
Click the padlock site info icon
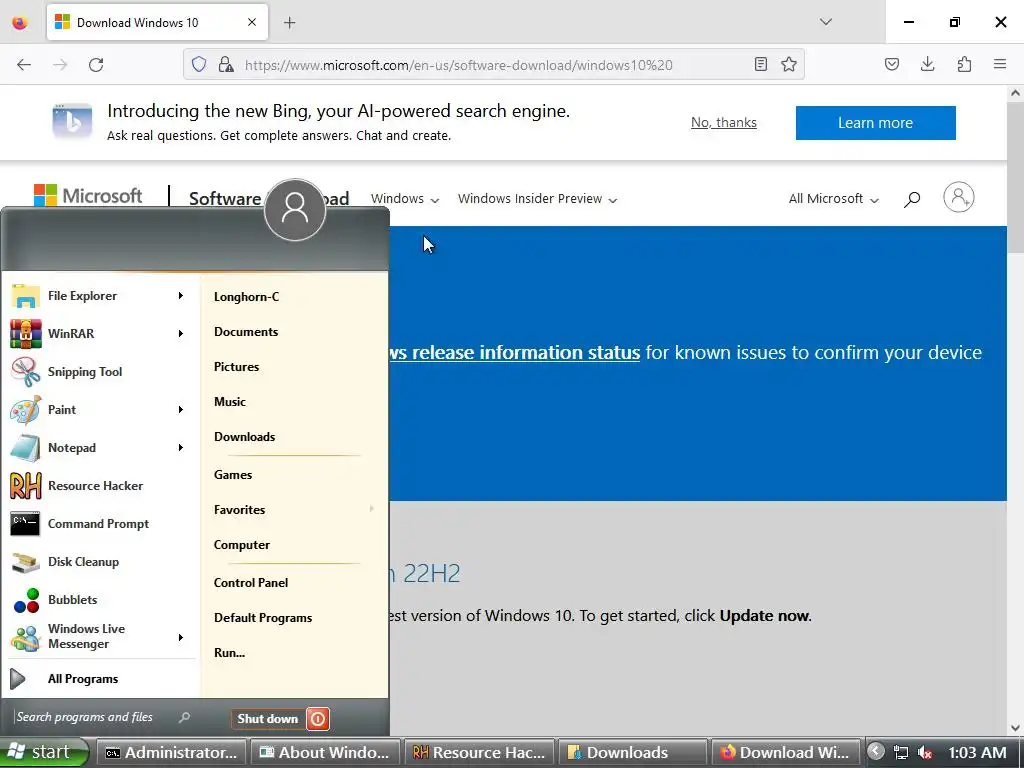pyautogui.click(x=226, y=65)
